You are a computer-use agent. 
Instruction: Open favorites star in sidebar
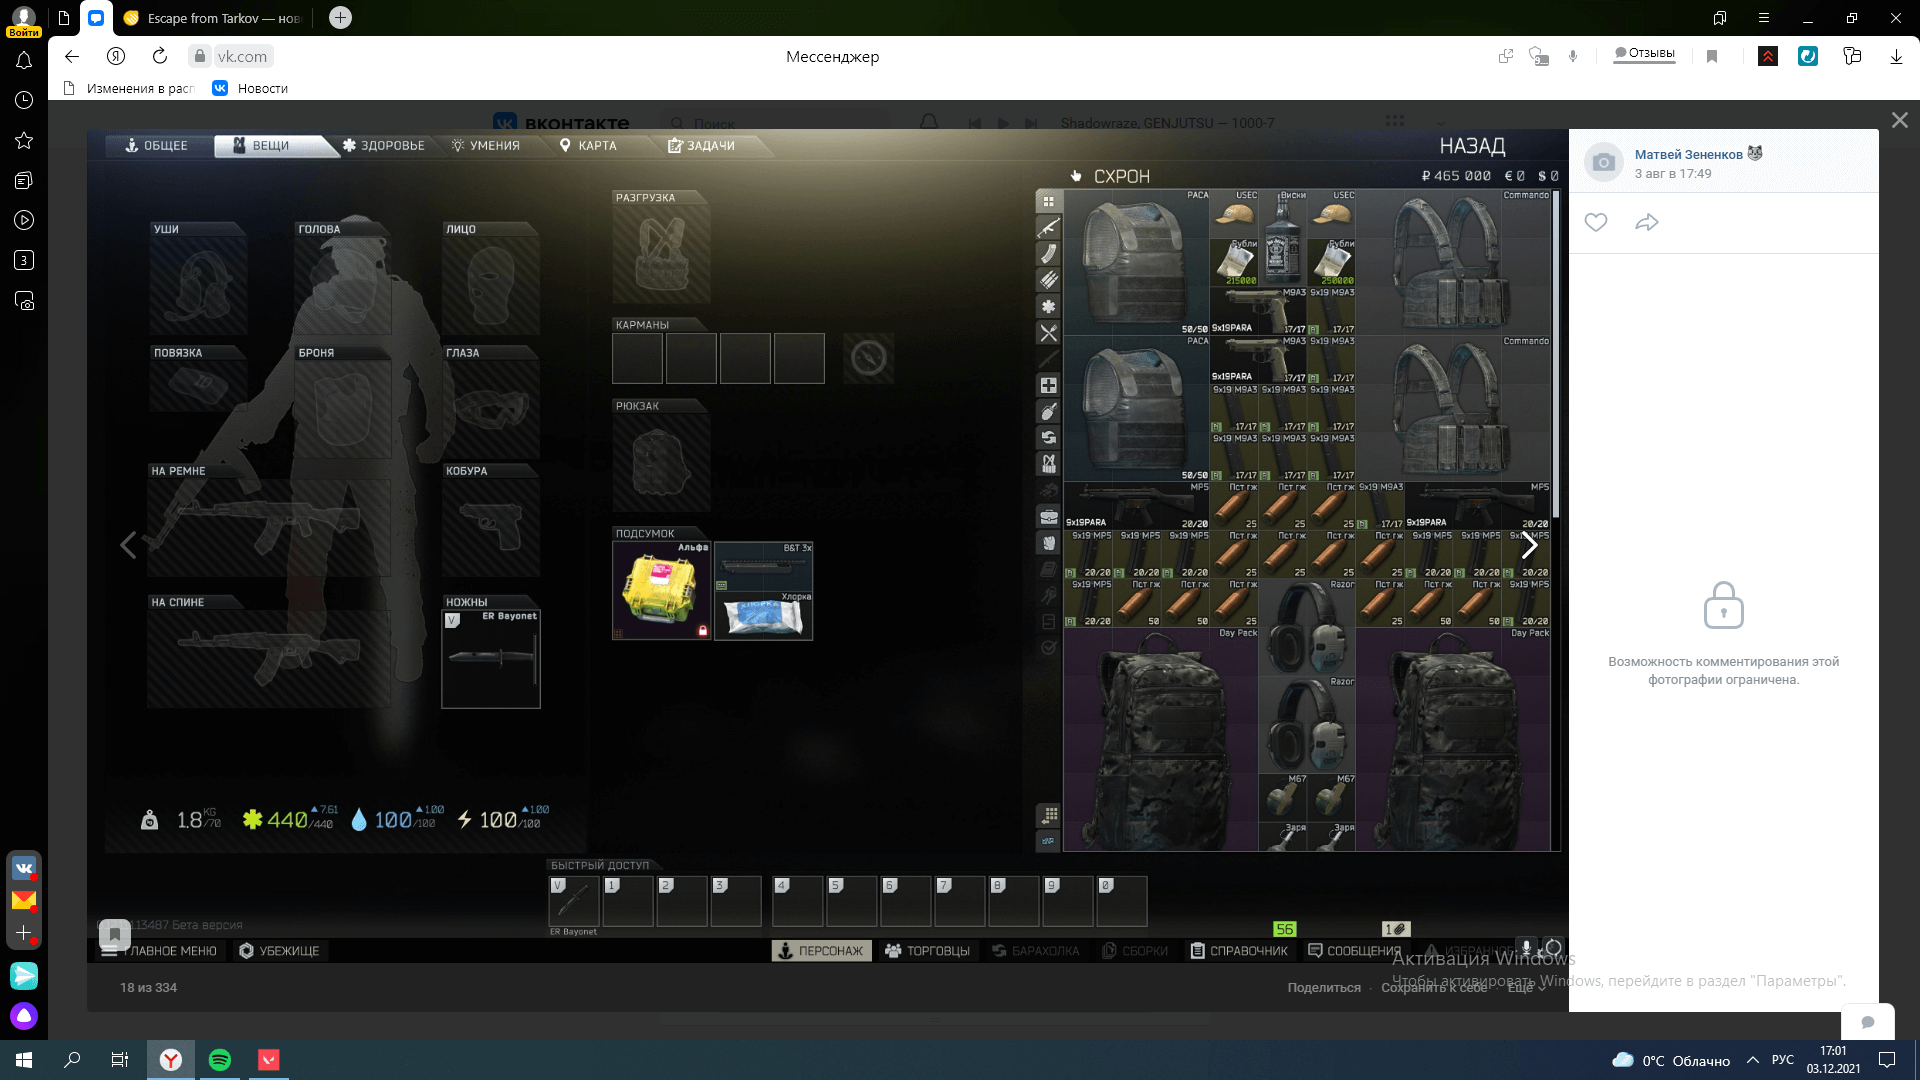24,140
